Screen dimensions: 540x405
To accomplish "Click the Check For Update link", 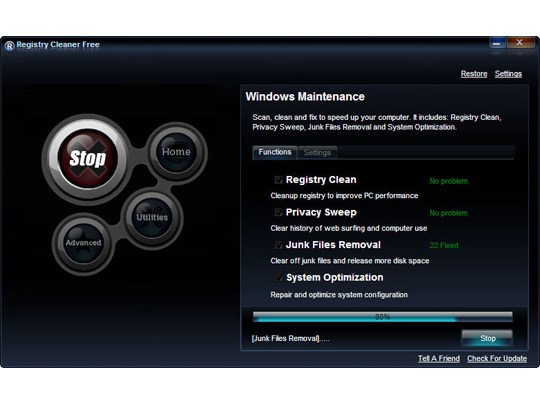I will point(497,359).
